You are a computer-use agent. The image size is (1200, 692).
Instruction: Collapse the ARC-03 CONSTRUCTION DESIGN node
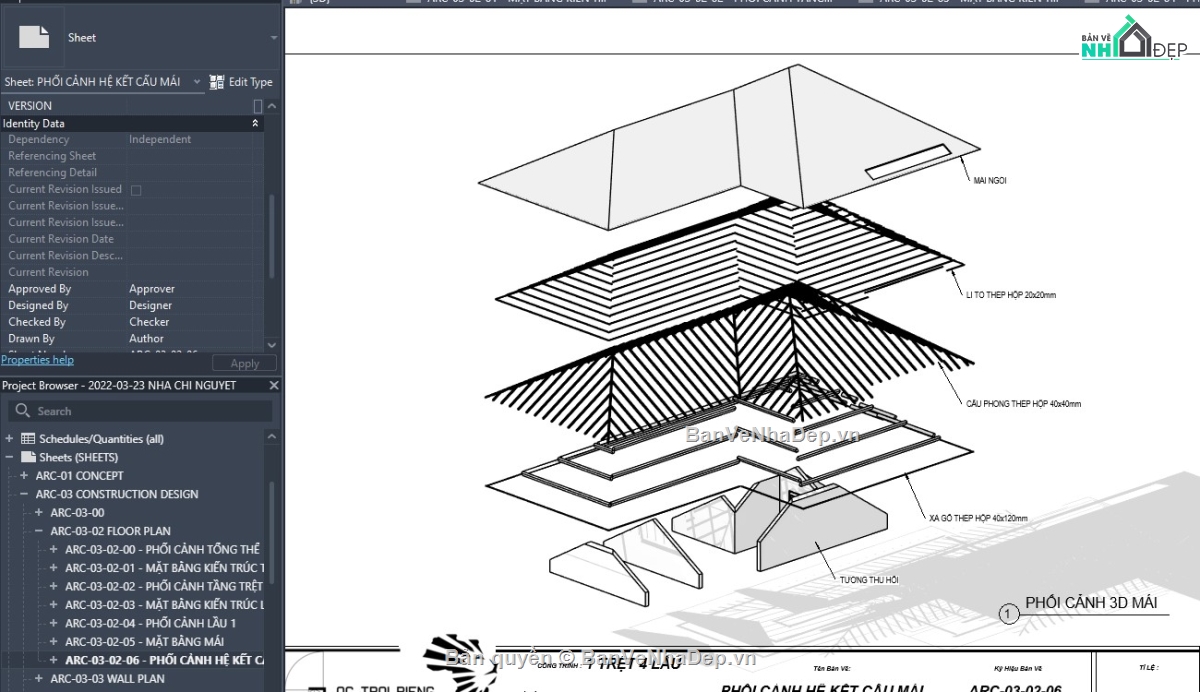pos(24,494)
